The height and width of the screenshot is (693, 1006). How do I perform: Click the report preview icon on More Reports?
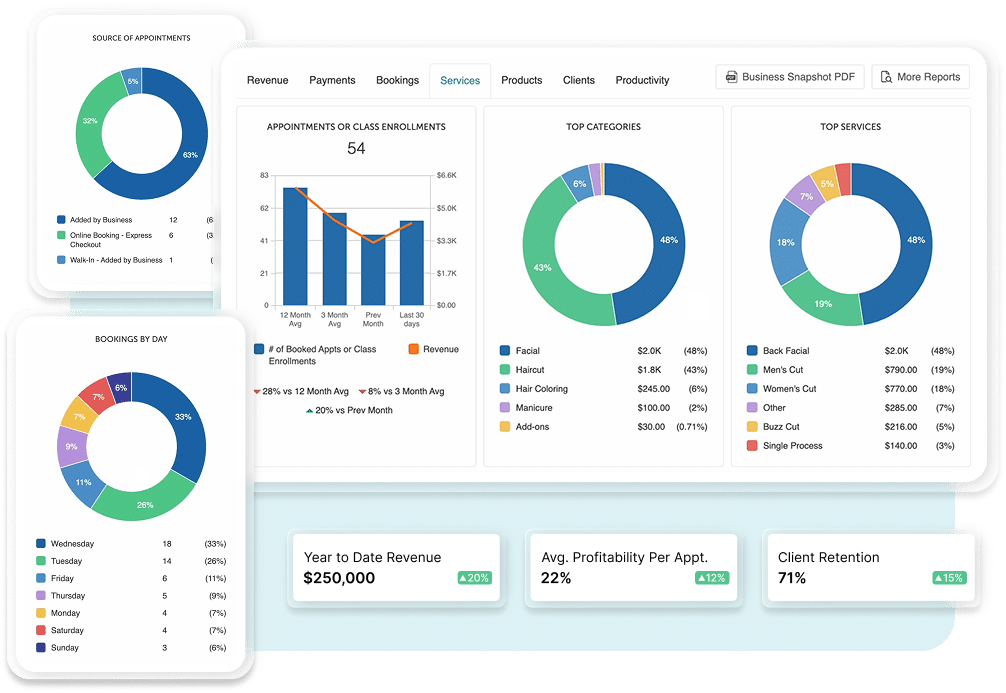(884, 76)
